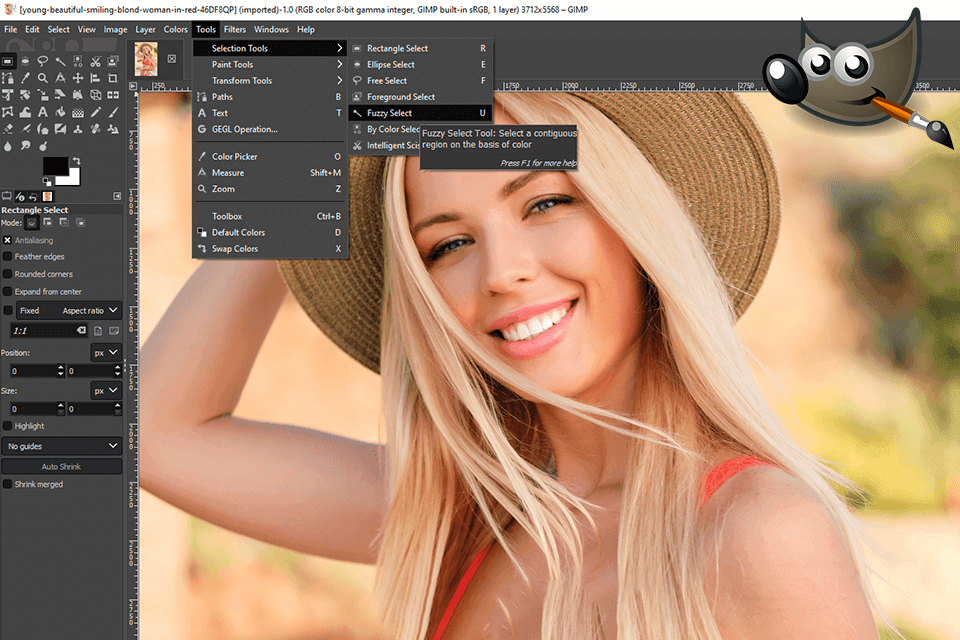This screenshot has width=960, height=640.
Task: Open the Layer menu
Action: point(145,29)
